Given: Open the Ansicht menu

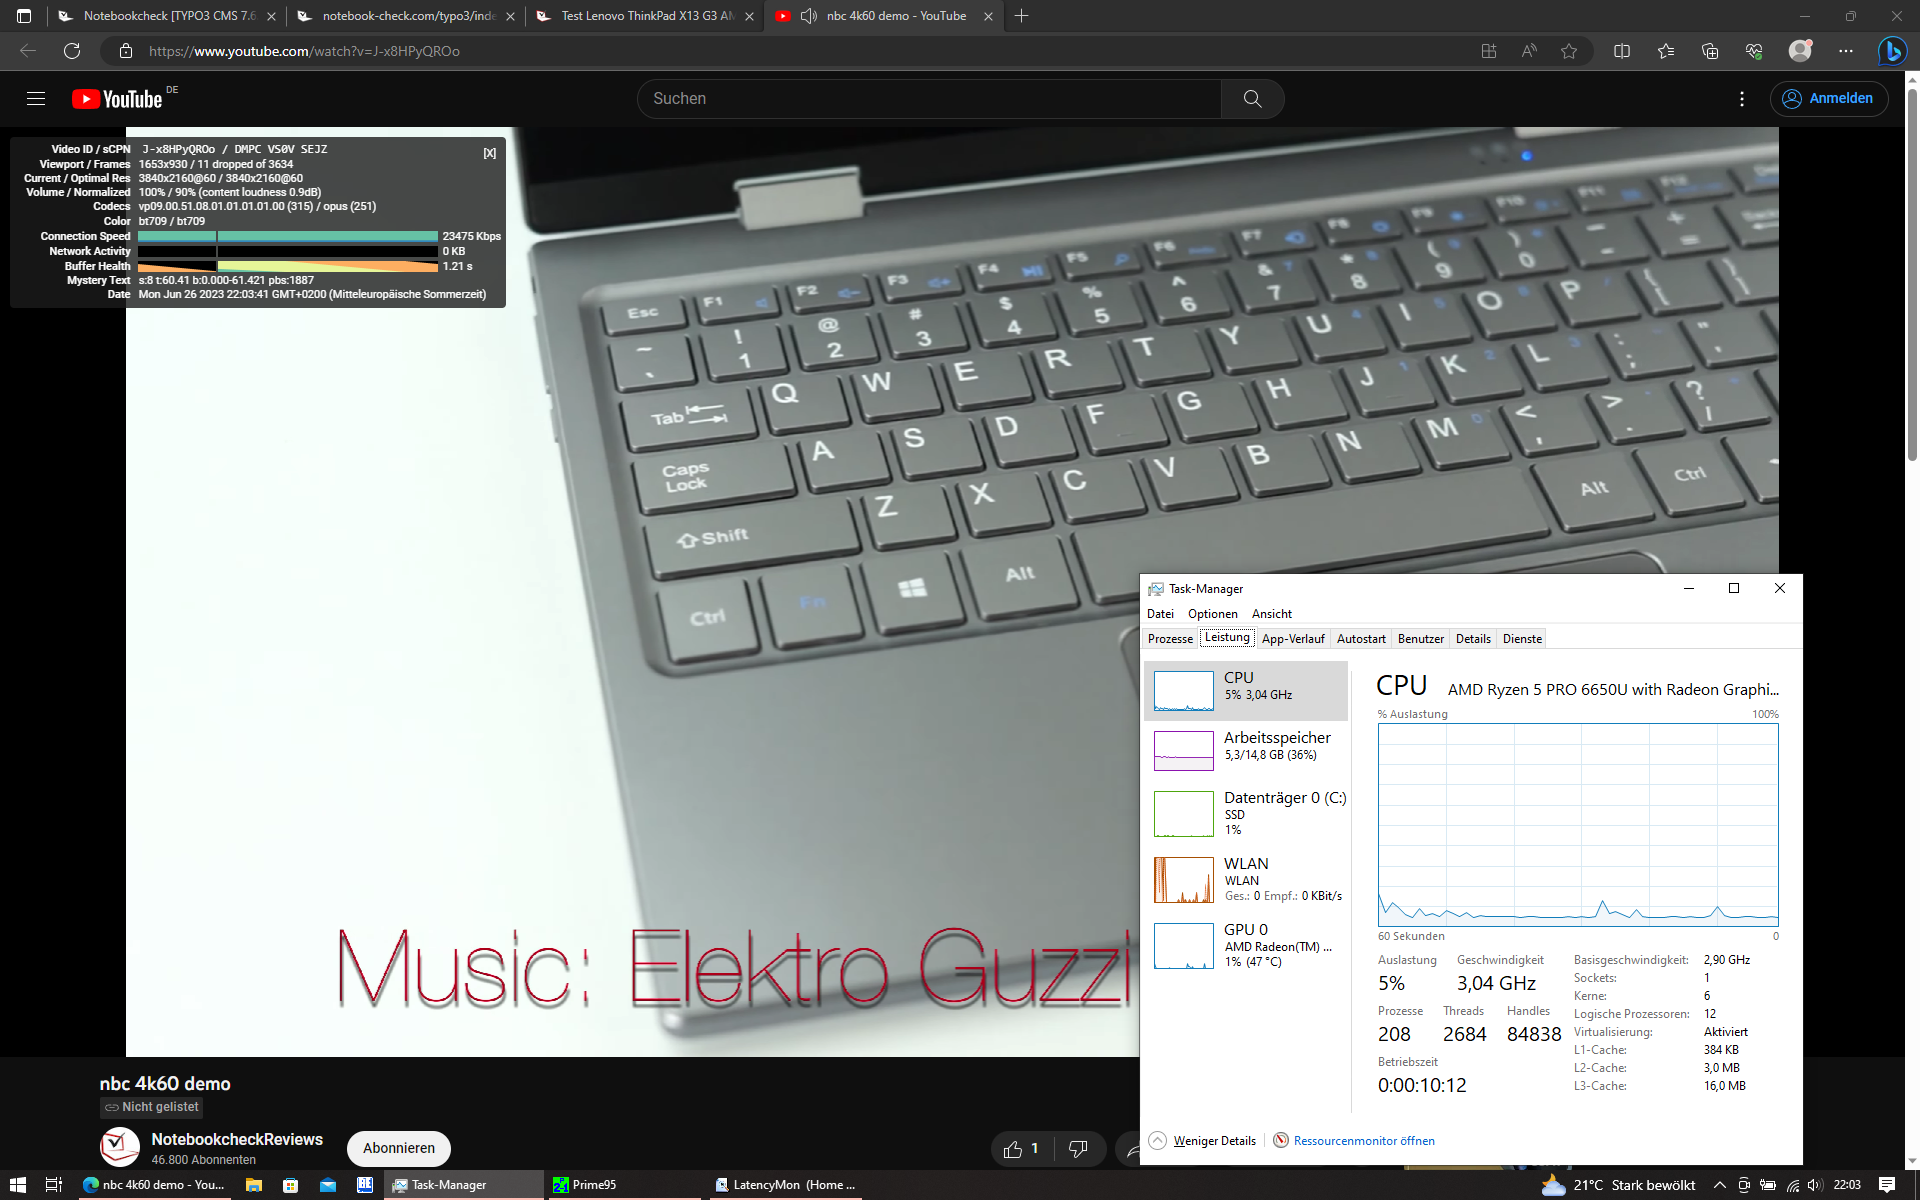Looking at the screenshot, I should click(1271, 614).
